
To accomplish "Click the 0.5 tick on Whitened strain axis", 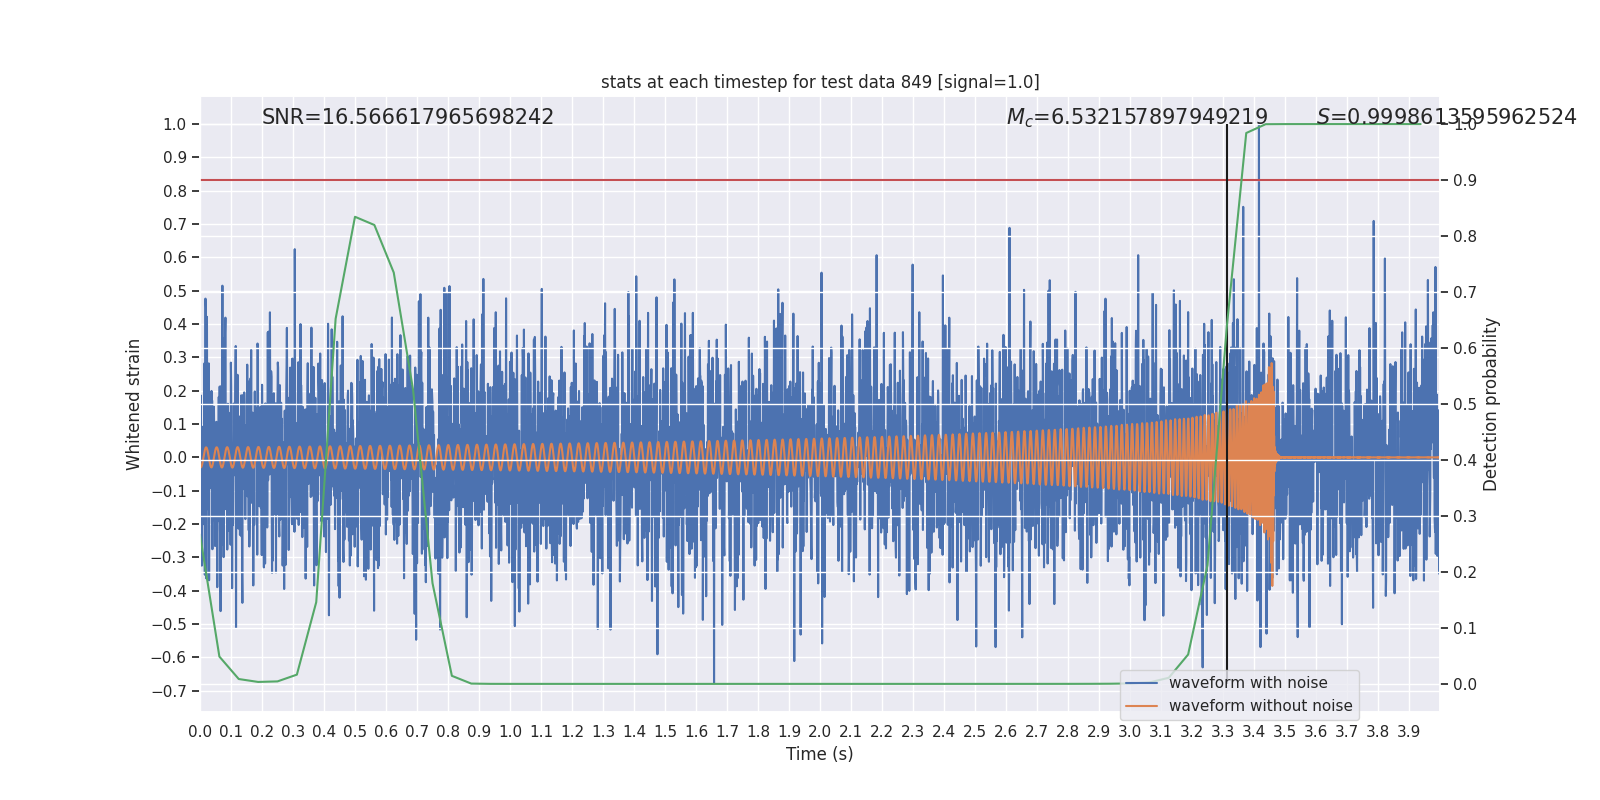I will (175, 291).
